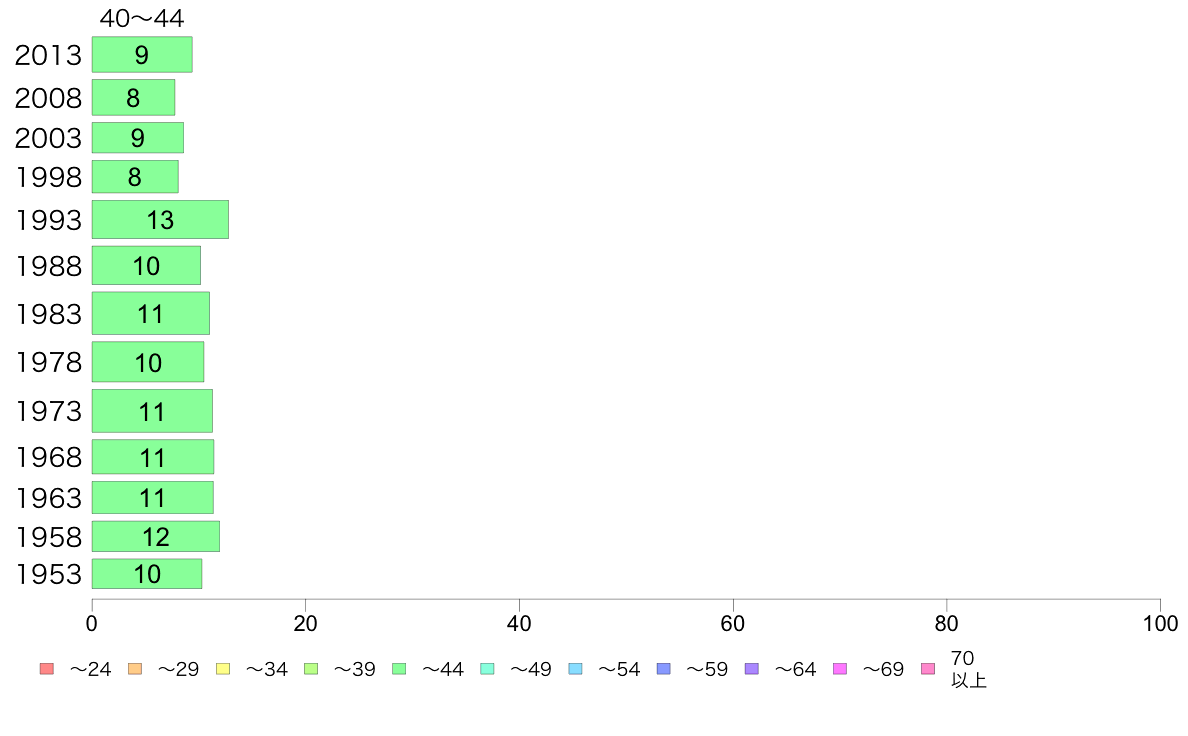
Task: Click the 1958 bar with value 12
Action: pyautogui.click(x=155, y=537)
